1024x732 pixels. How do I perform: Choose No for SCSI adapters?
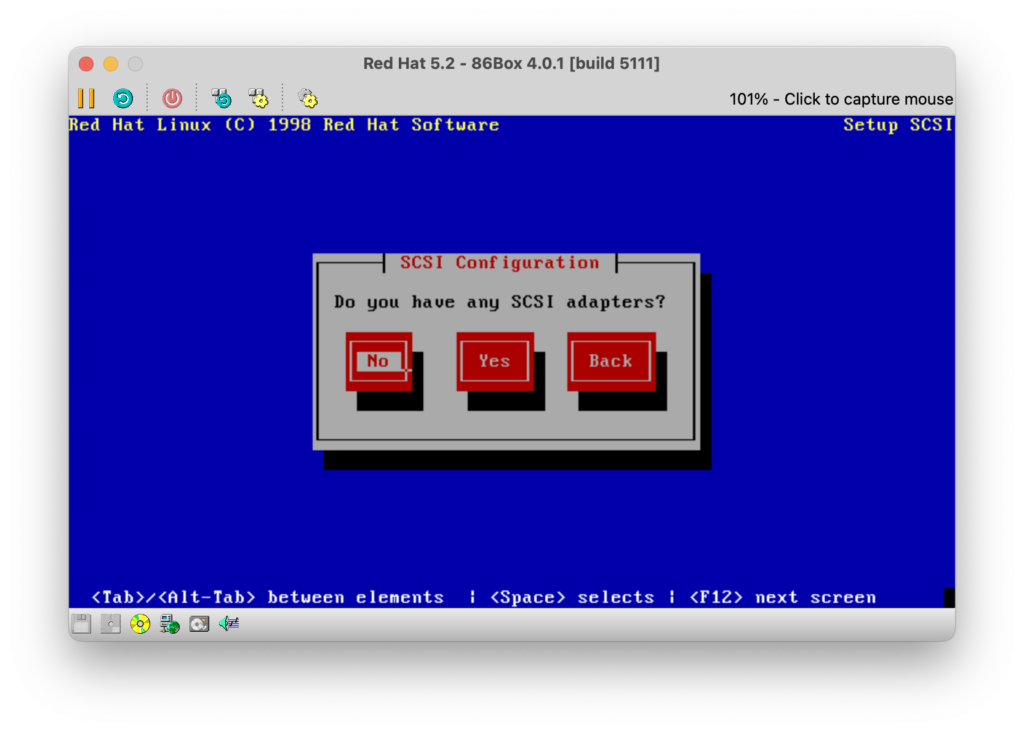coord(379,361)
